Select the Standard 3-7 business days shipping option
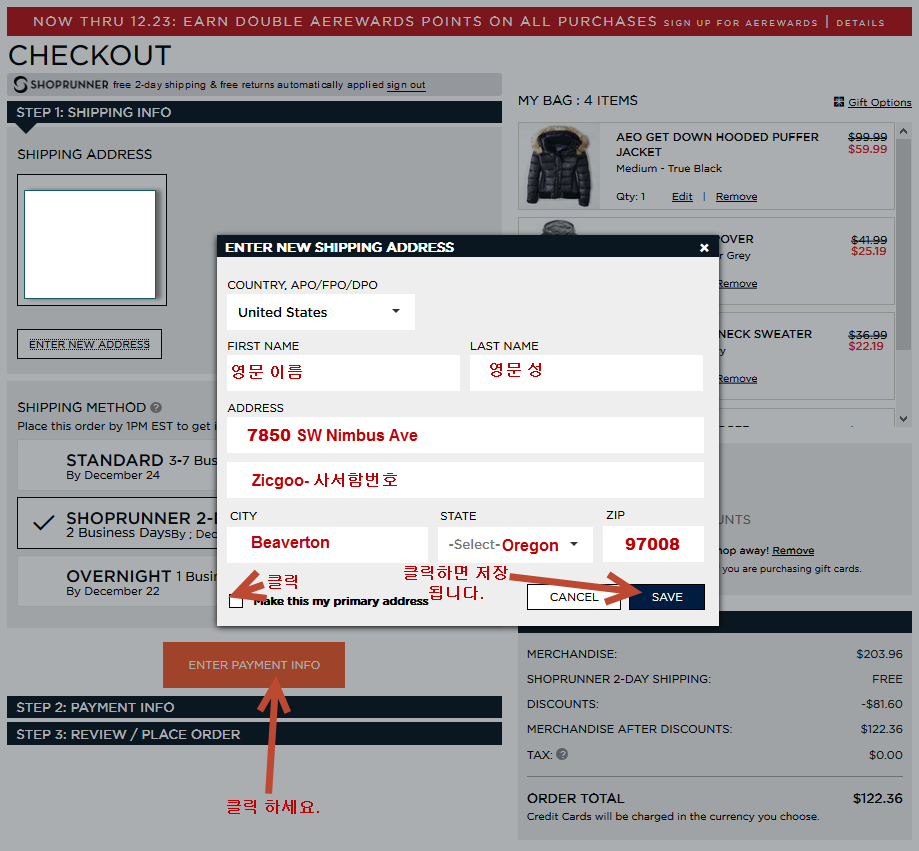 click(x=117, y=466)
